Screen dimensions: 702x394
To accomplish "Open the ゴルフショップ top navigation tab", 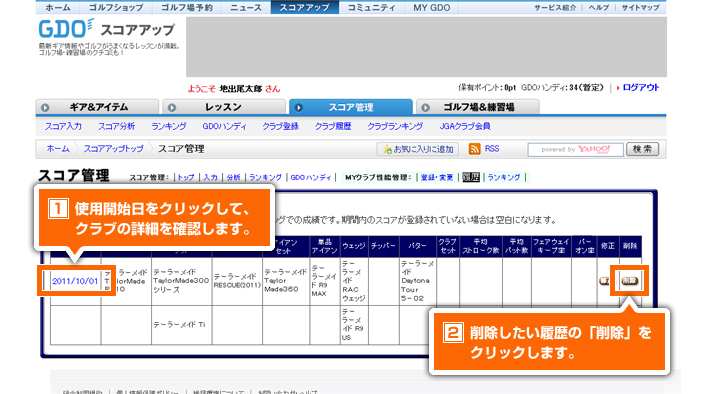I will click(x=116, y=8).
